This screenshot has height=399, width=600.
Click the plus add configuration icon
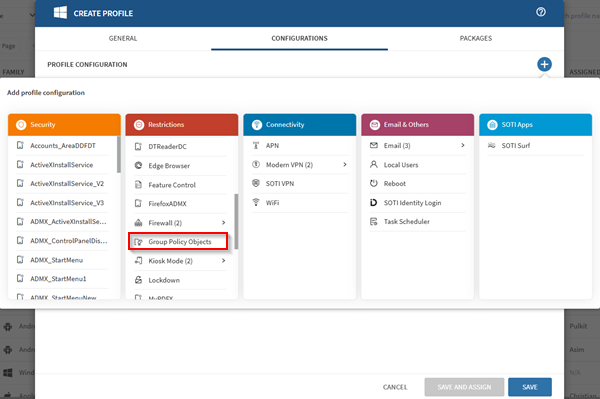pos(544,64)
